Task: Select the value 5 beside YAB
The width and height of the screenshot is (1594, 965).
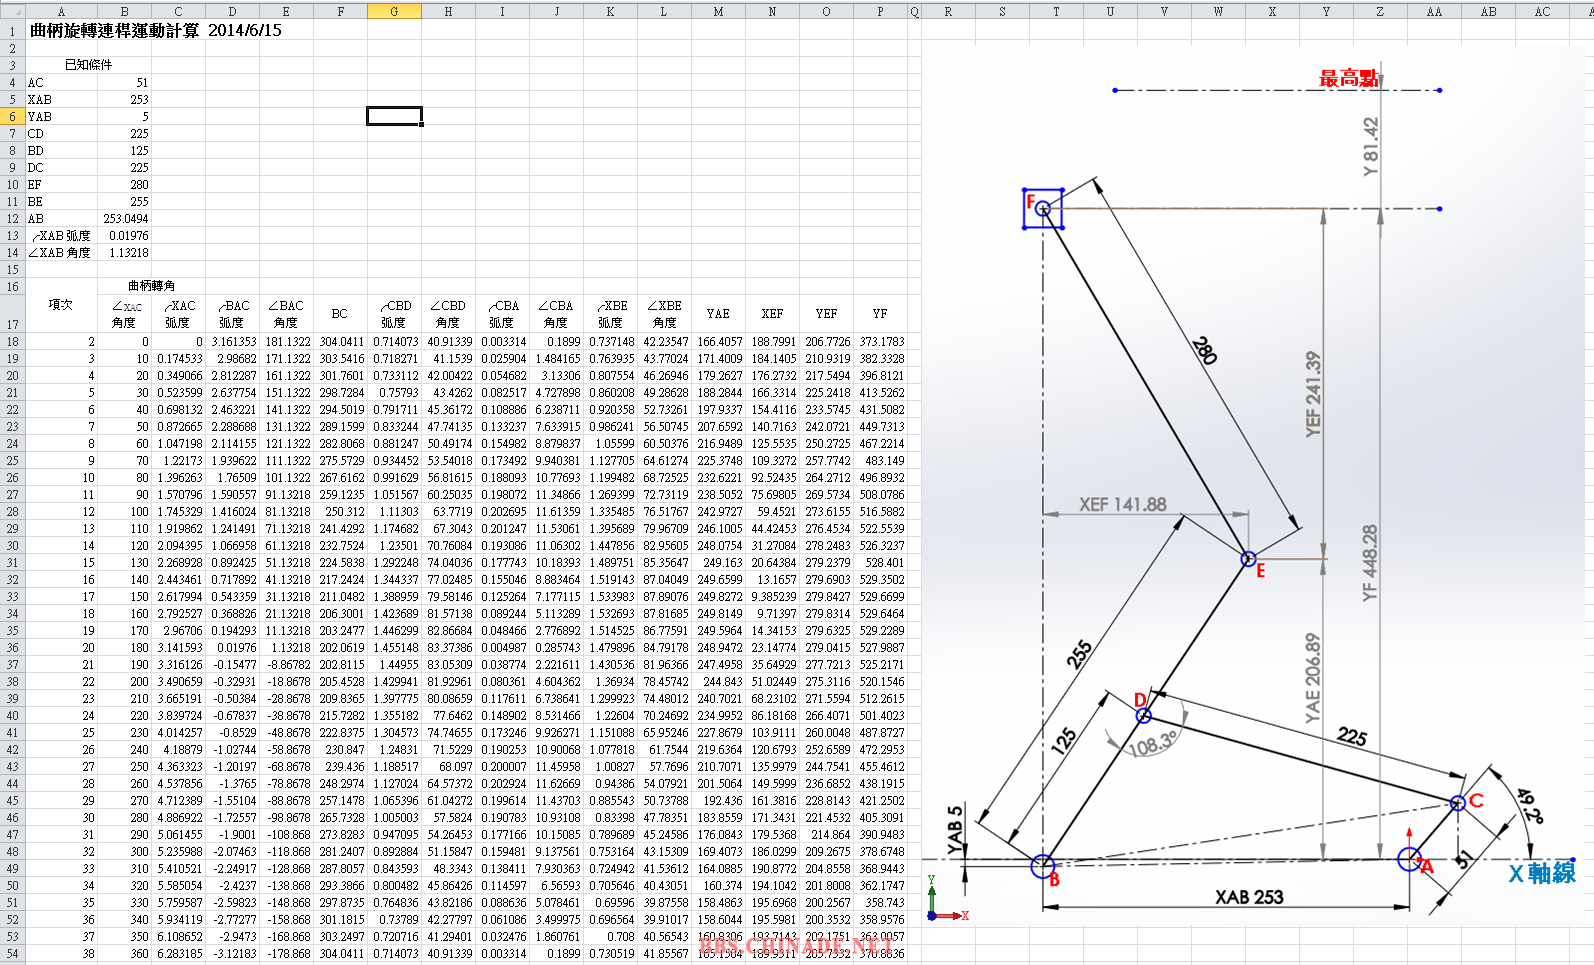Action: coord(124,116)
